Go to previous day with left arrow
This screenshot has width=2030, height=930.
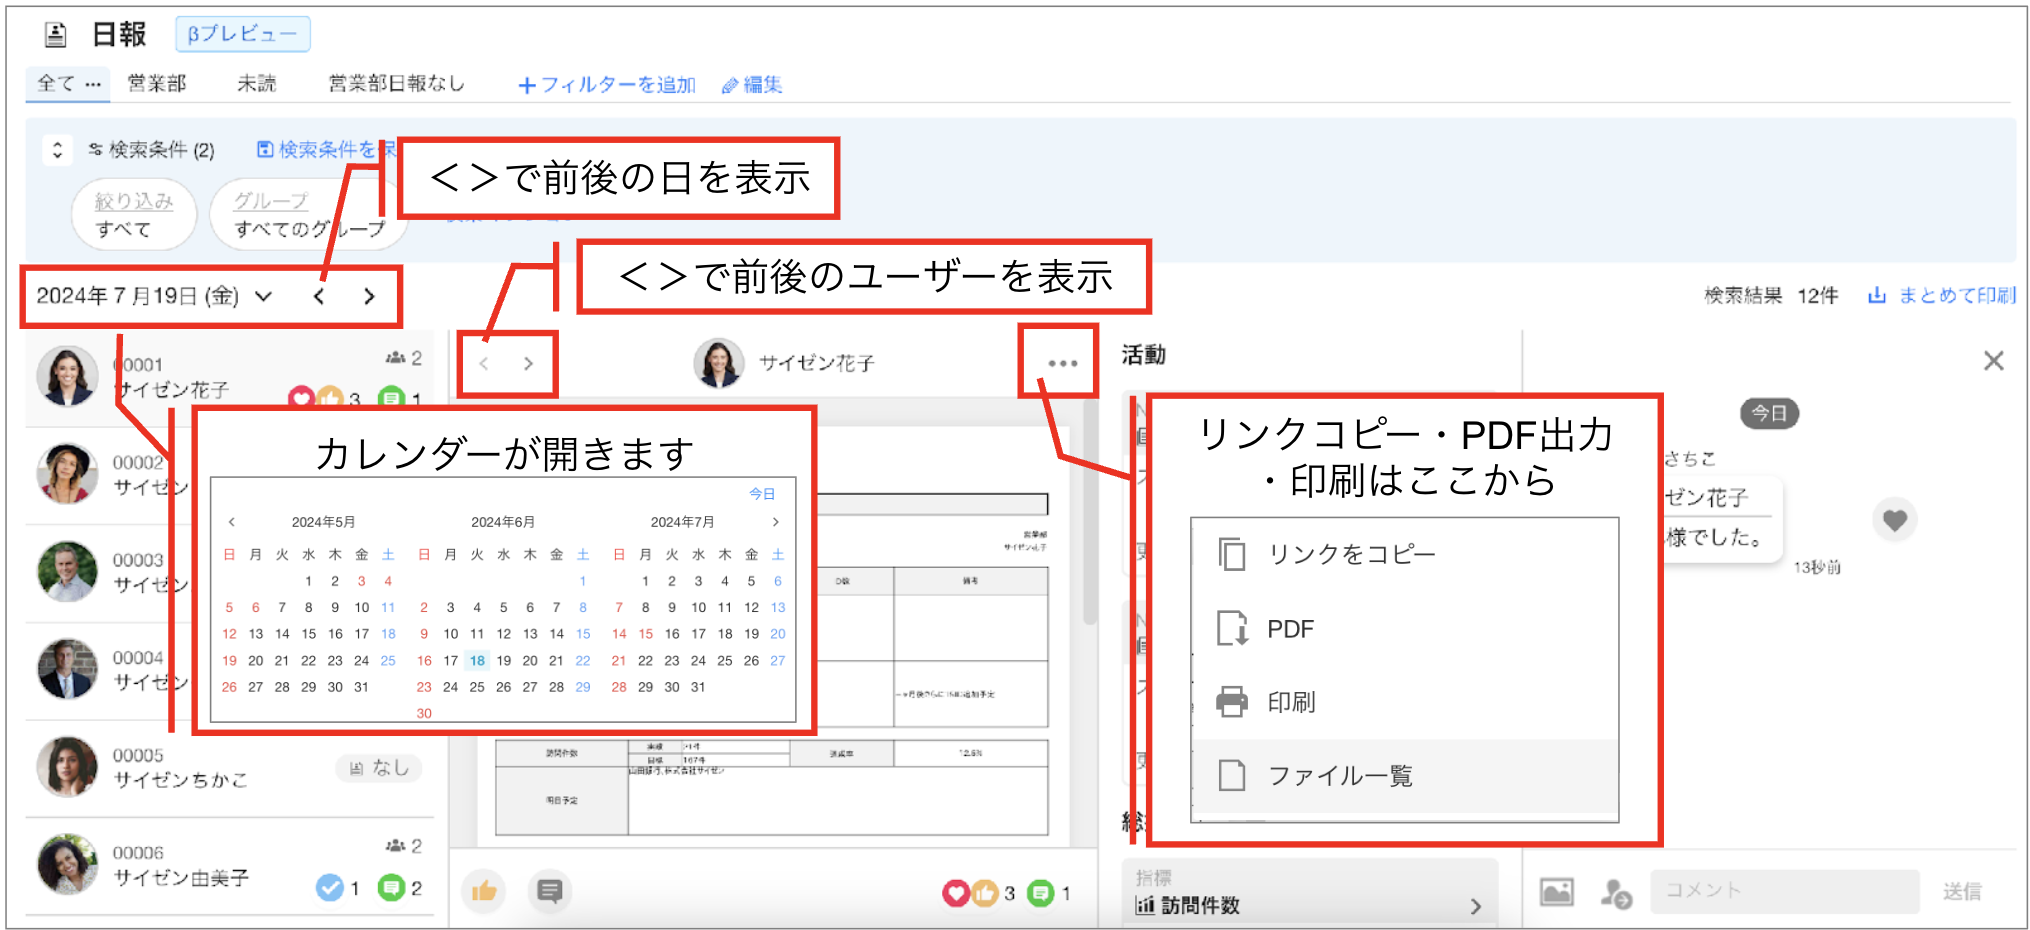319,296
